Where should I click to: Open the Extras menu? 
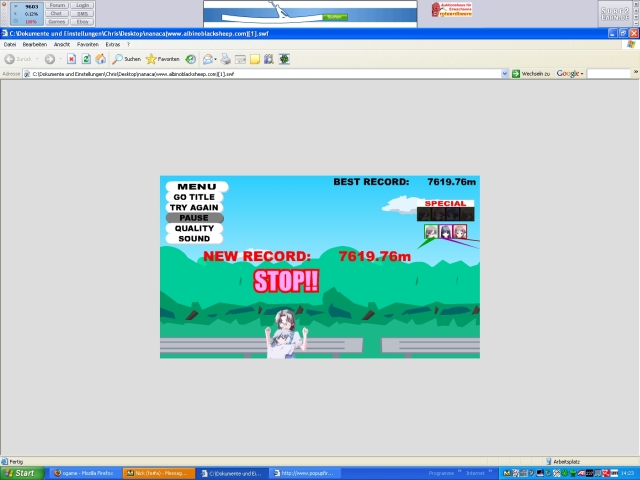pos(113,44)
